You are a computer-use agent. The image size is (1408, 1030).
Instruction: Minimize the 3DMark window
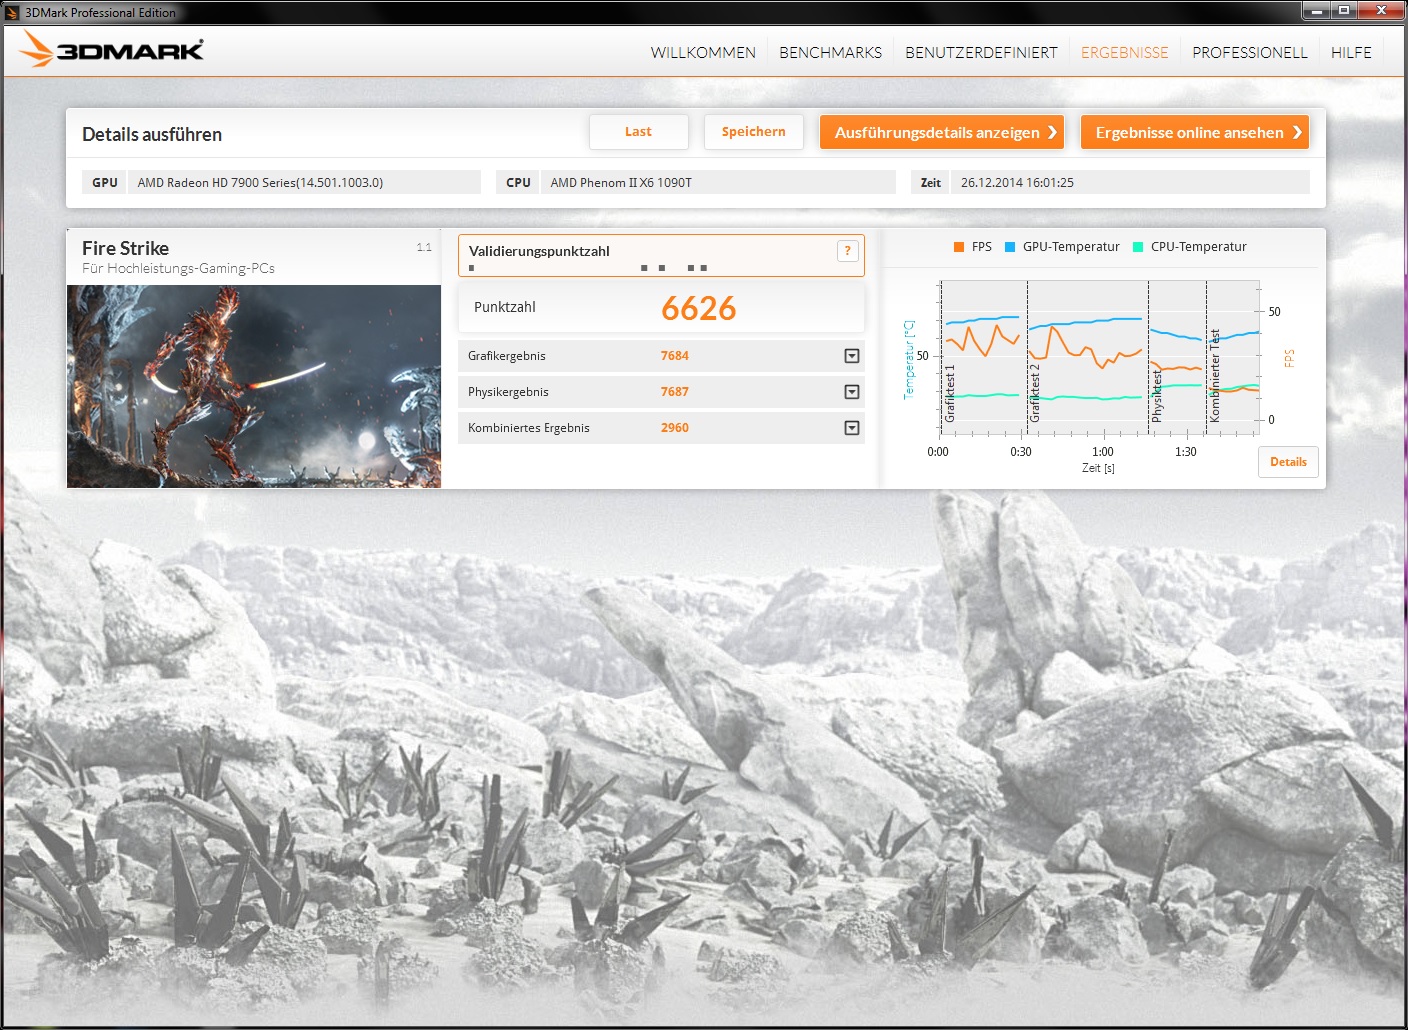click(1317, 11)
